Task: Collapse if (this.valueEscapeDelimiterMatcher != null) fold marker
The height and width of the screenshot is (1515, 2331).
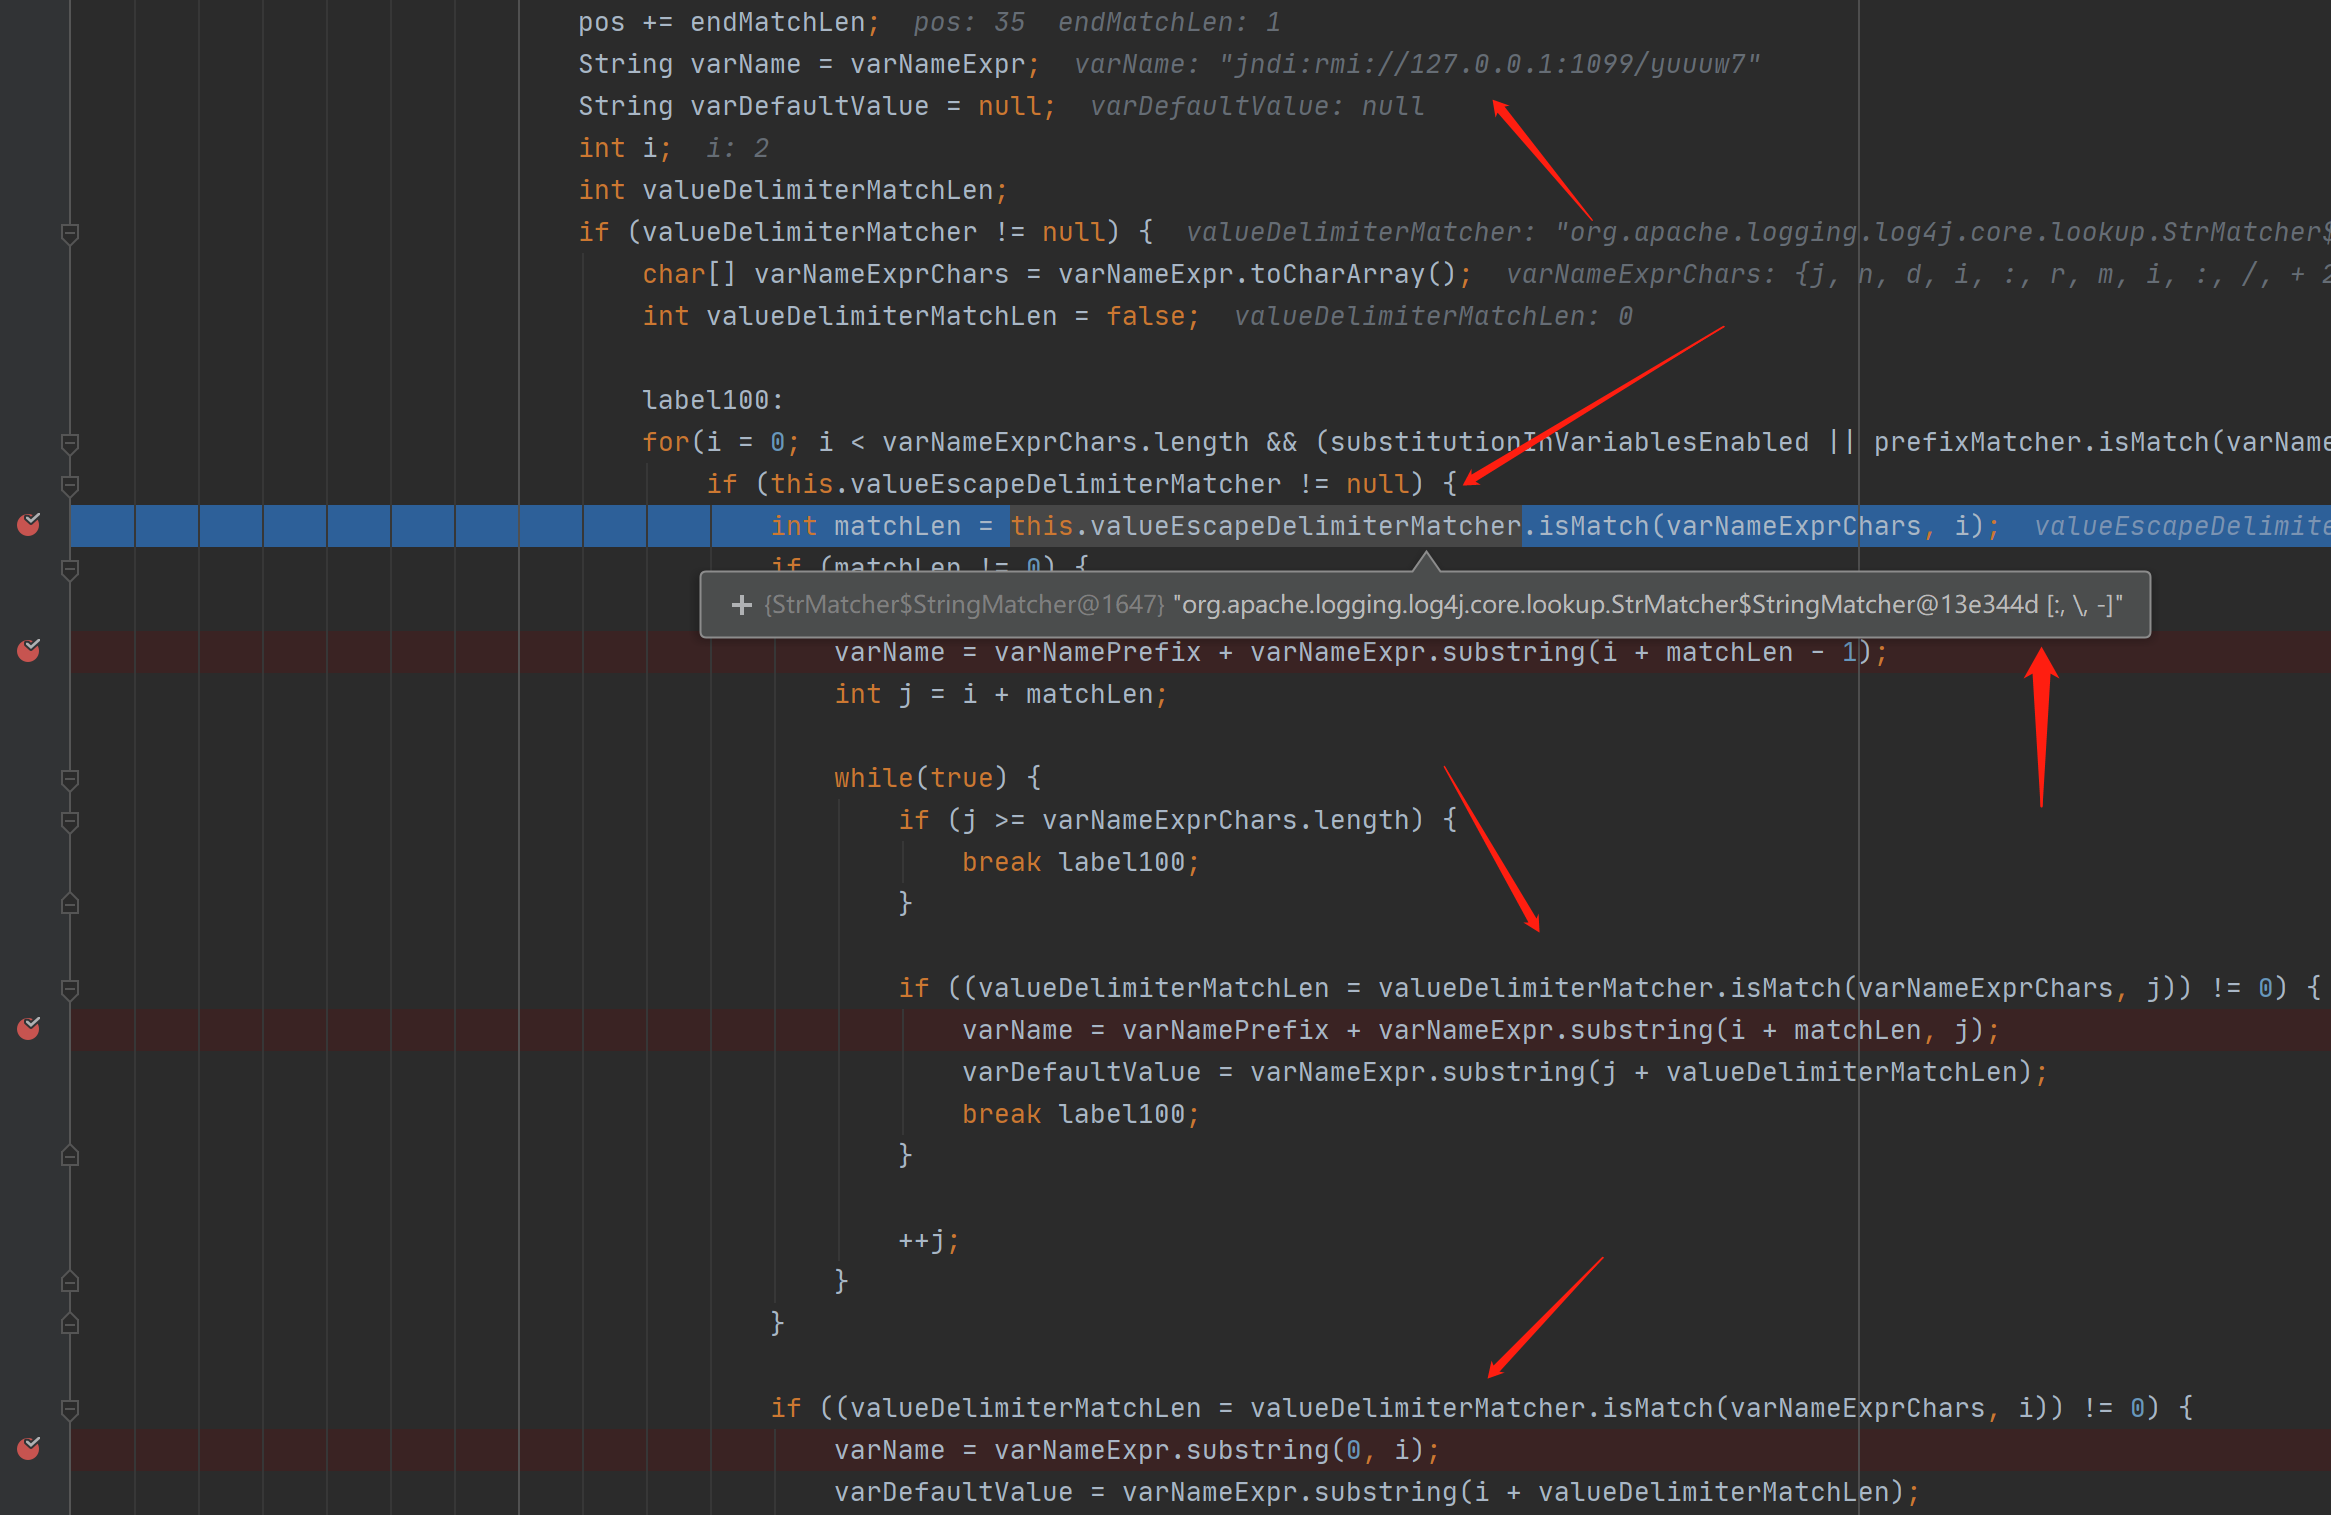Action: tap(70, 485)
